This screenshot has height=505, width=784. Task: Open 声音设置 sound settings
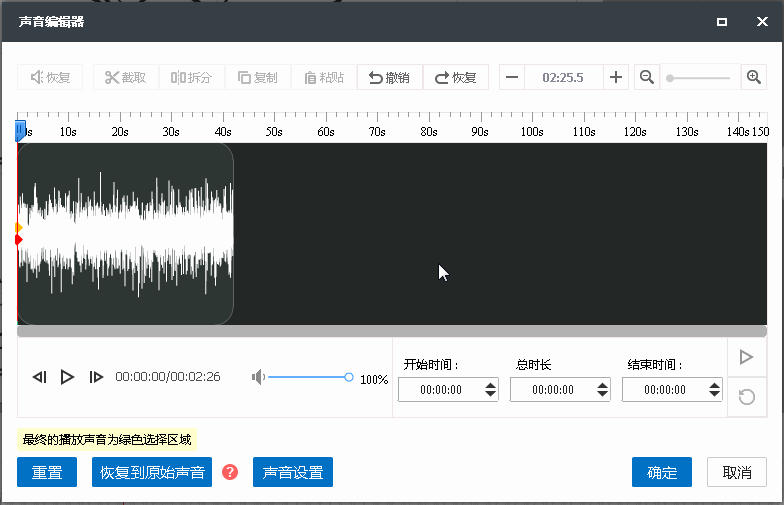coord(293,472)
